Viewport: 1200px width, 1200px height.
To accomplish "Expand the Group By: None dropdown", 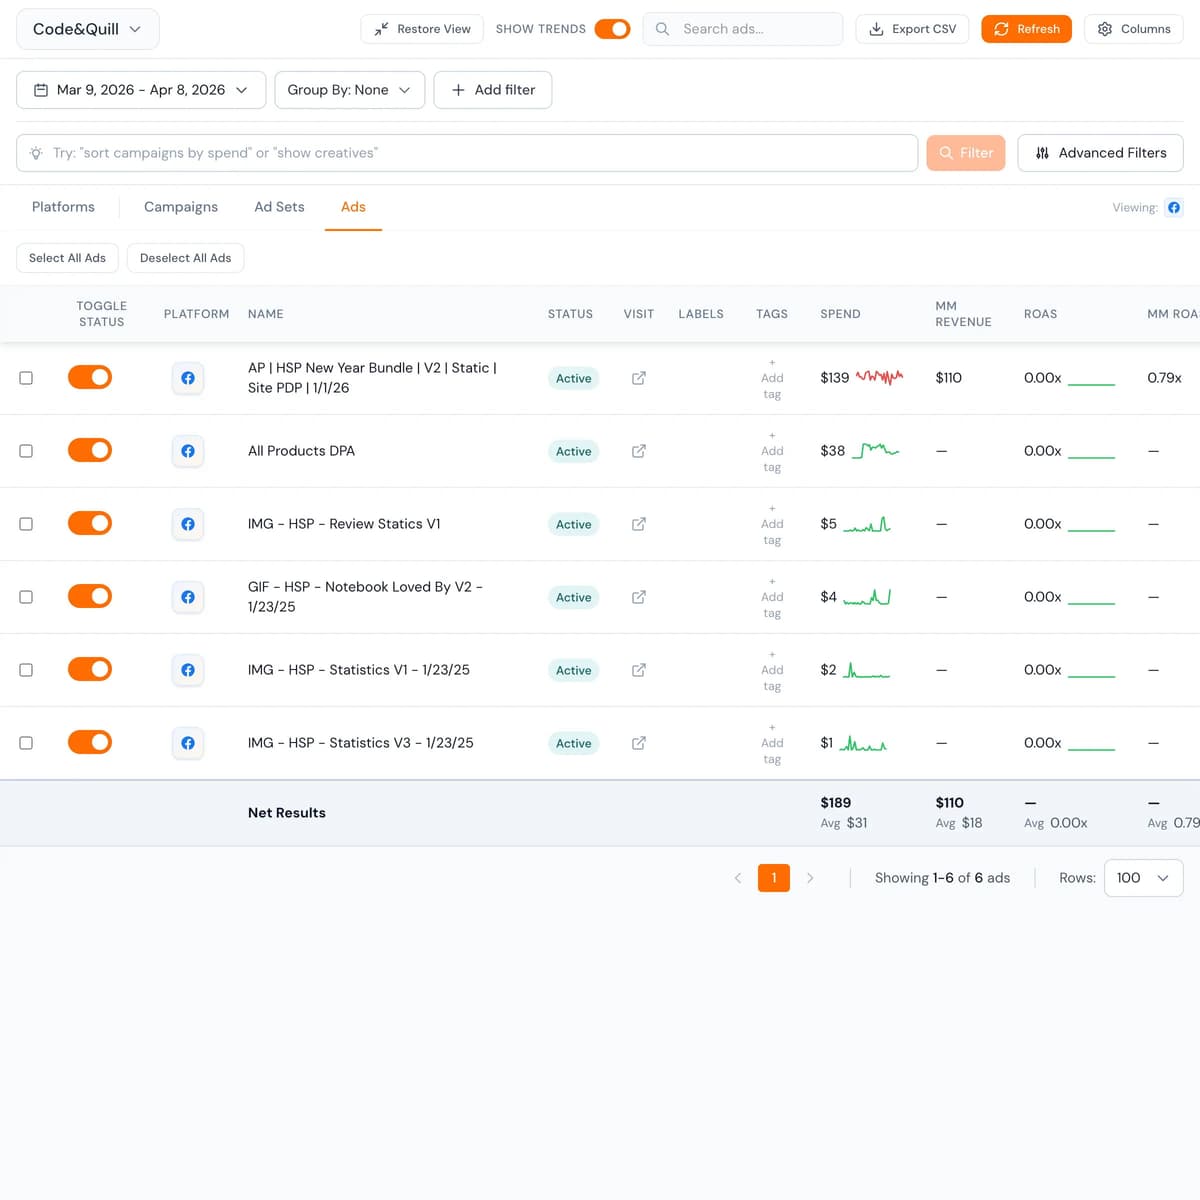I will pos(349,89).
